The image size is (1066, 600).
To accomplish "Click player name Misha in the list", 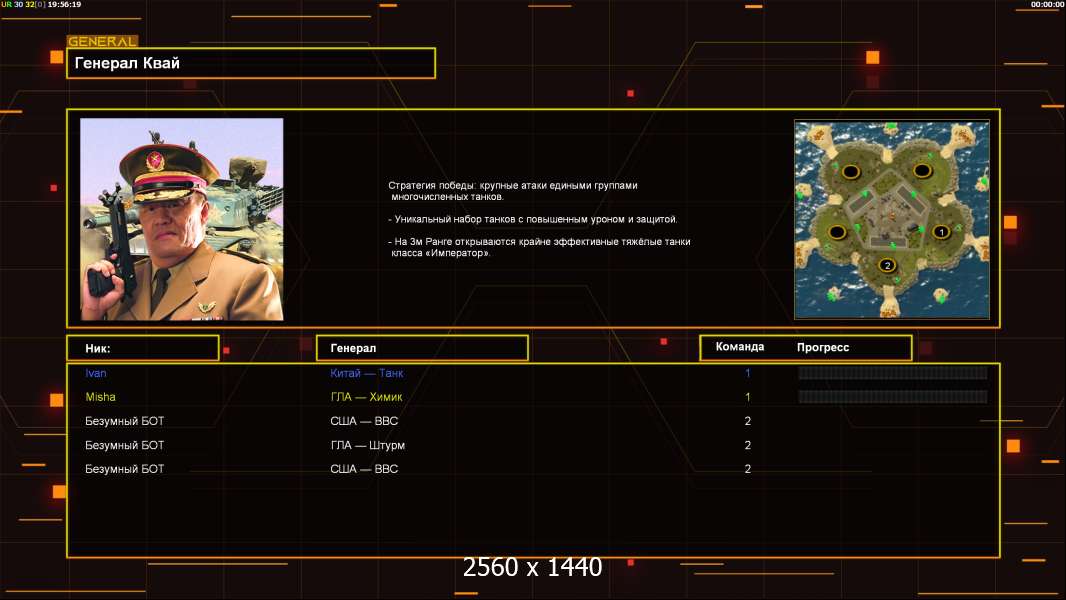I will (100, 397).
